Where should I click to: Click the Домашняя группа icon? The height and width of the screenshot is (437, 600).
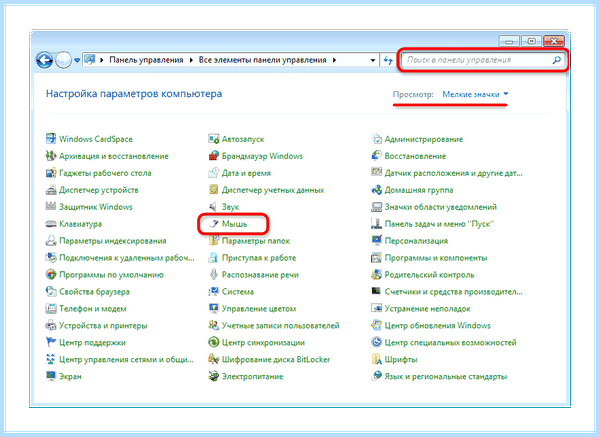pos(376,190)
